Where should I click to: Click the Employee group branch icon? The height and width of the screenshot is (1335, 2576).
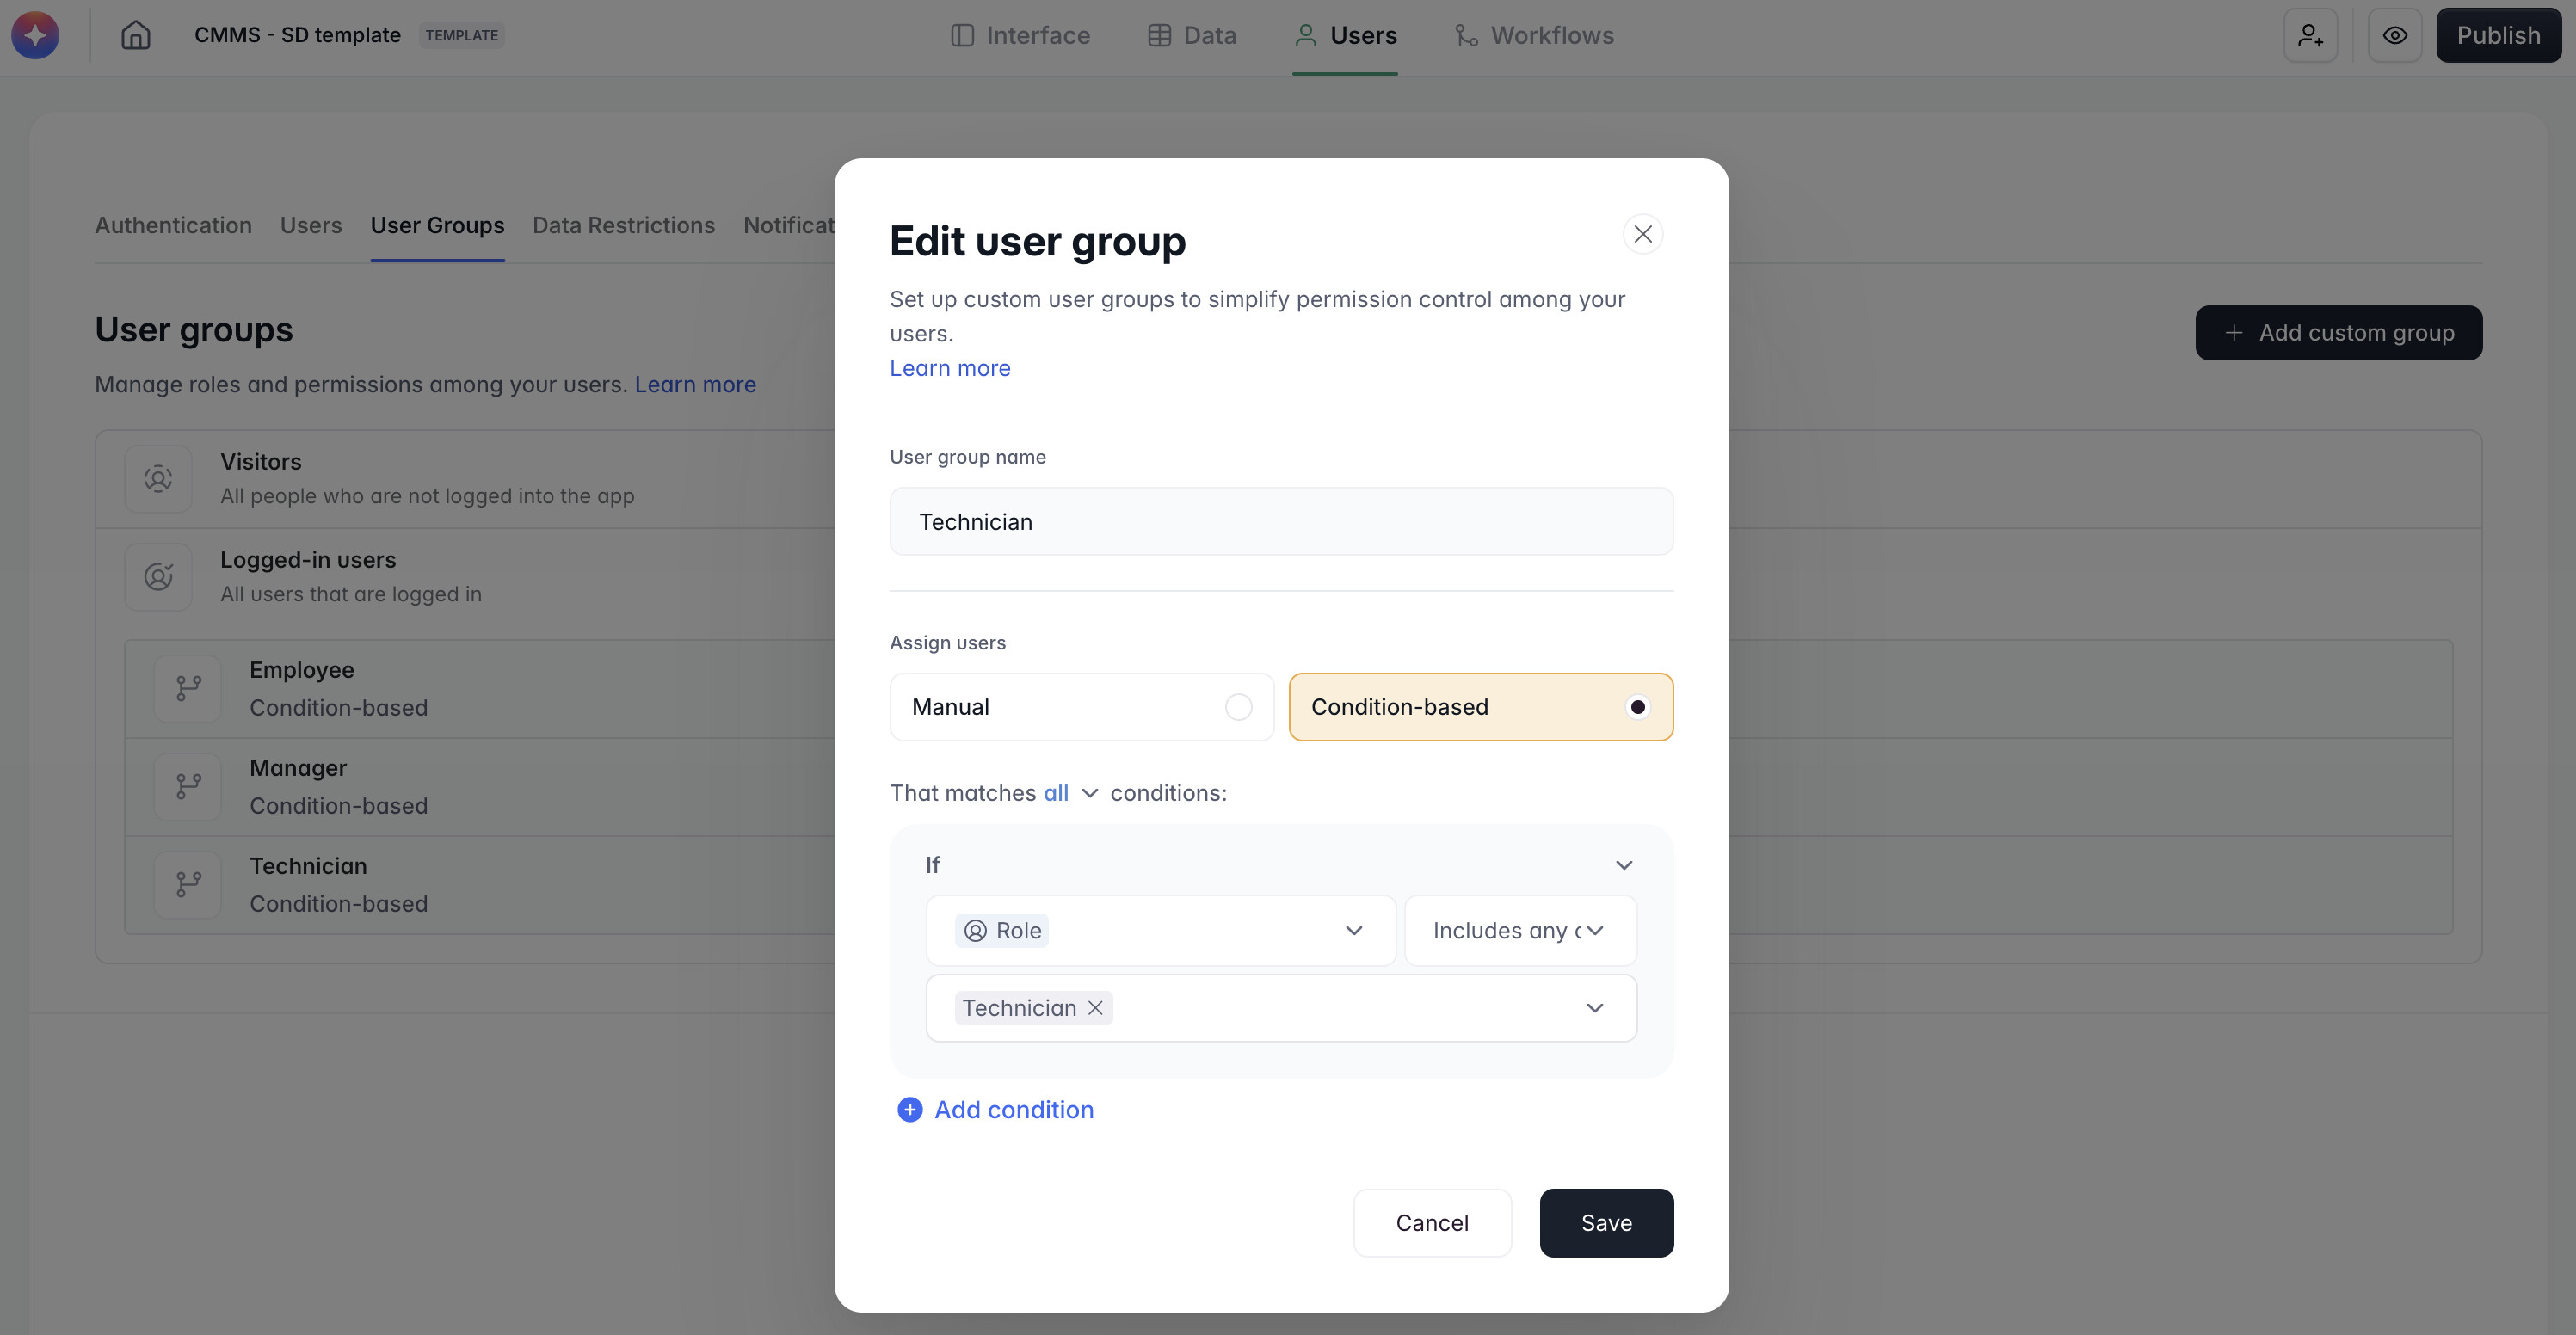point(188,688)
